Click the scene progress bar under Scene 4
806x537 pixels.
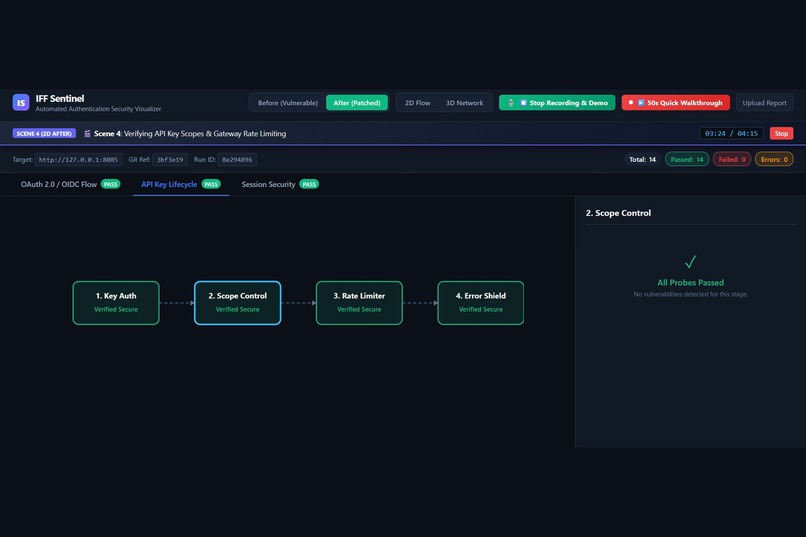click(403, 145)
